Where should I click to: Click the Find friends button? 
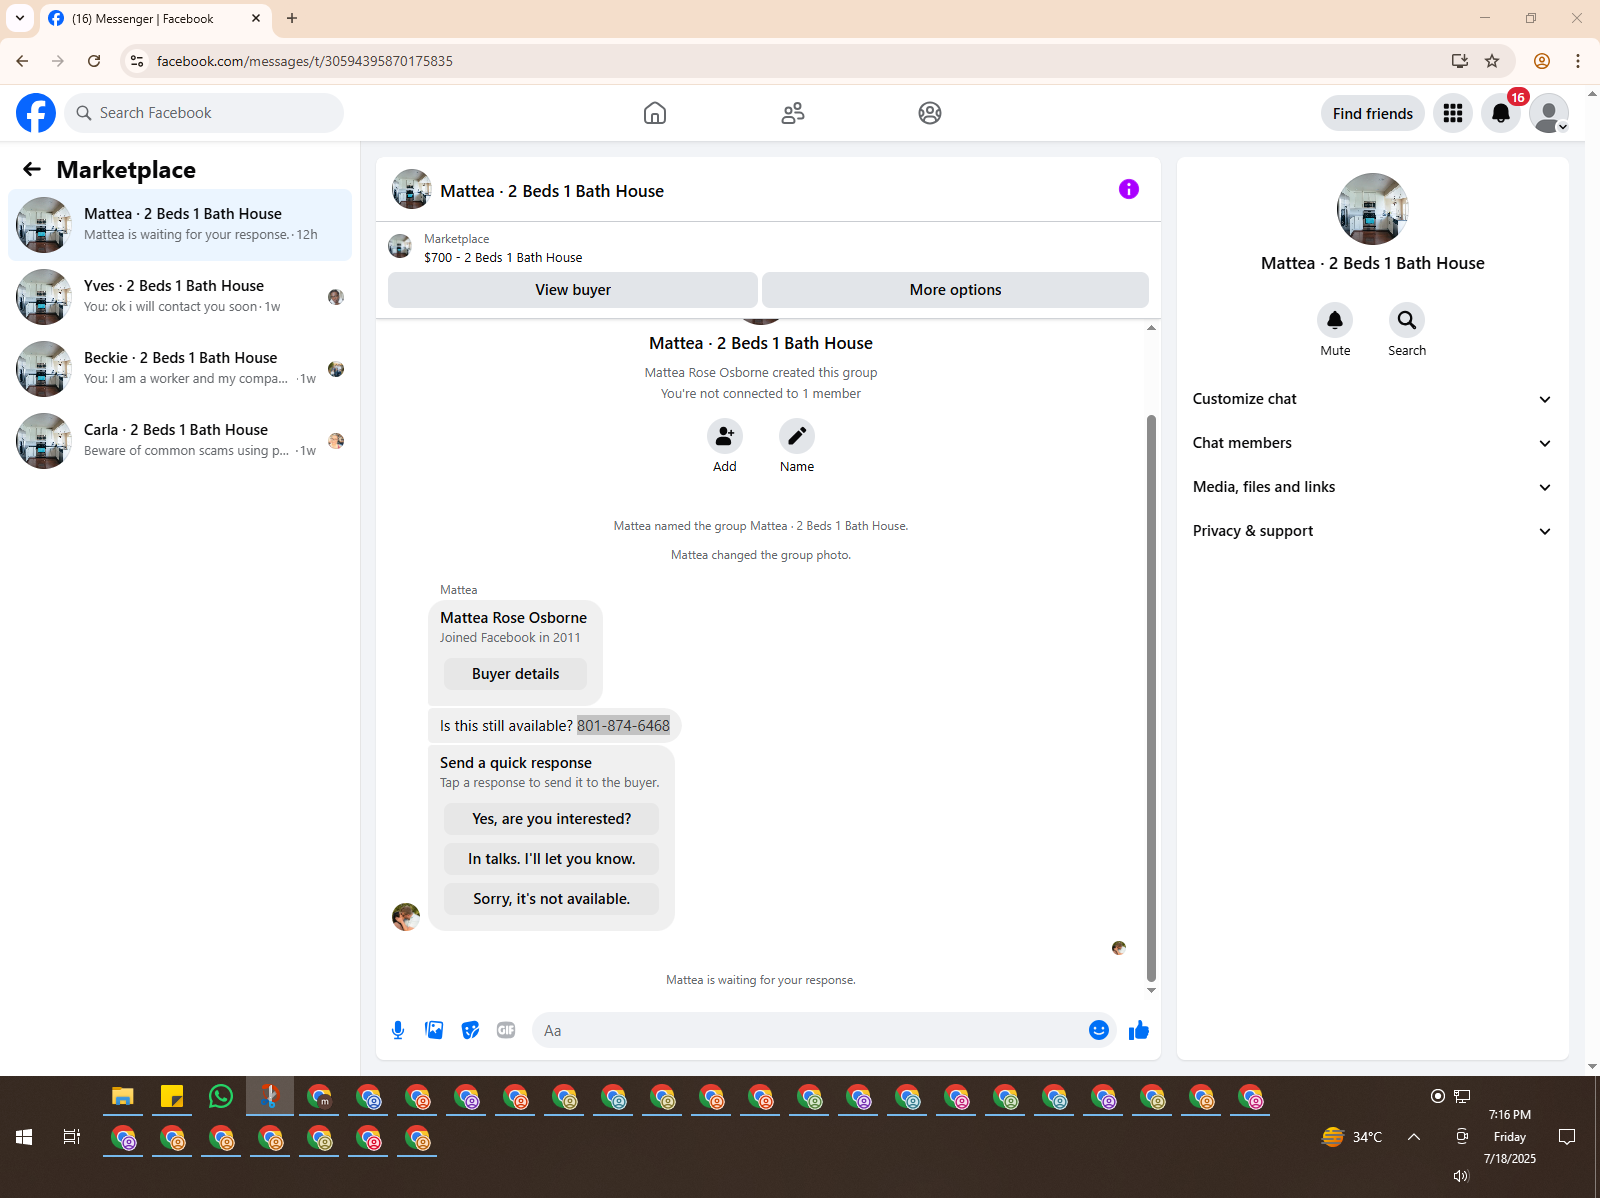(1372, 113)
